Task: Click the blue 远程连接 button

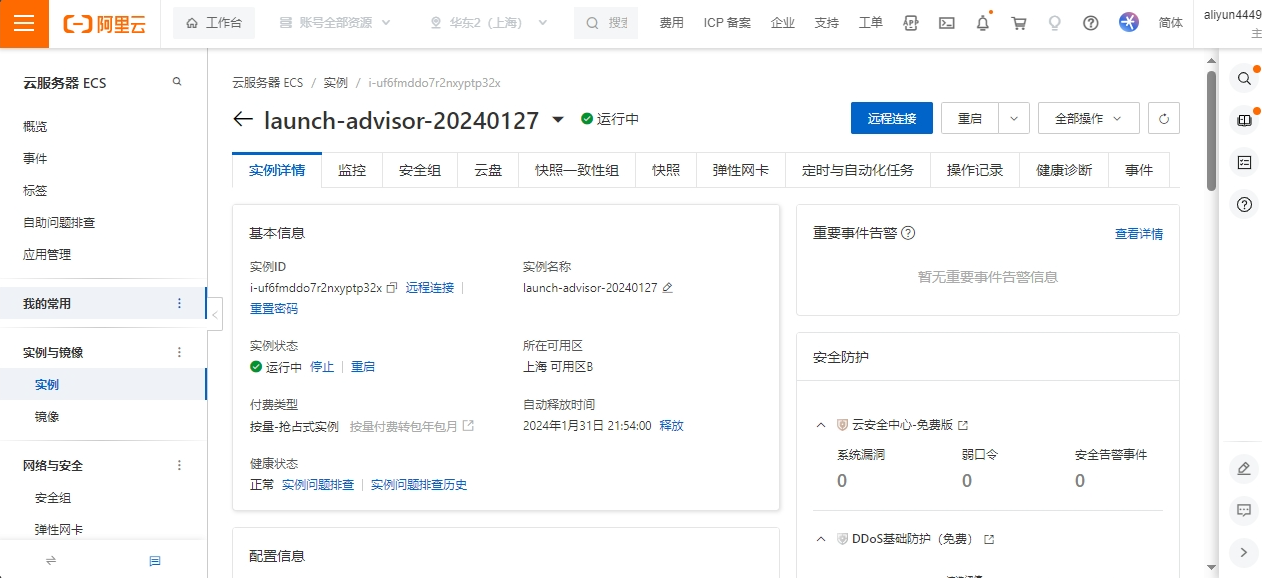Action: point(891,118)
